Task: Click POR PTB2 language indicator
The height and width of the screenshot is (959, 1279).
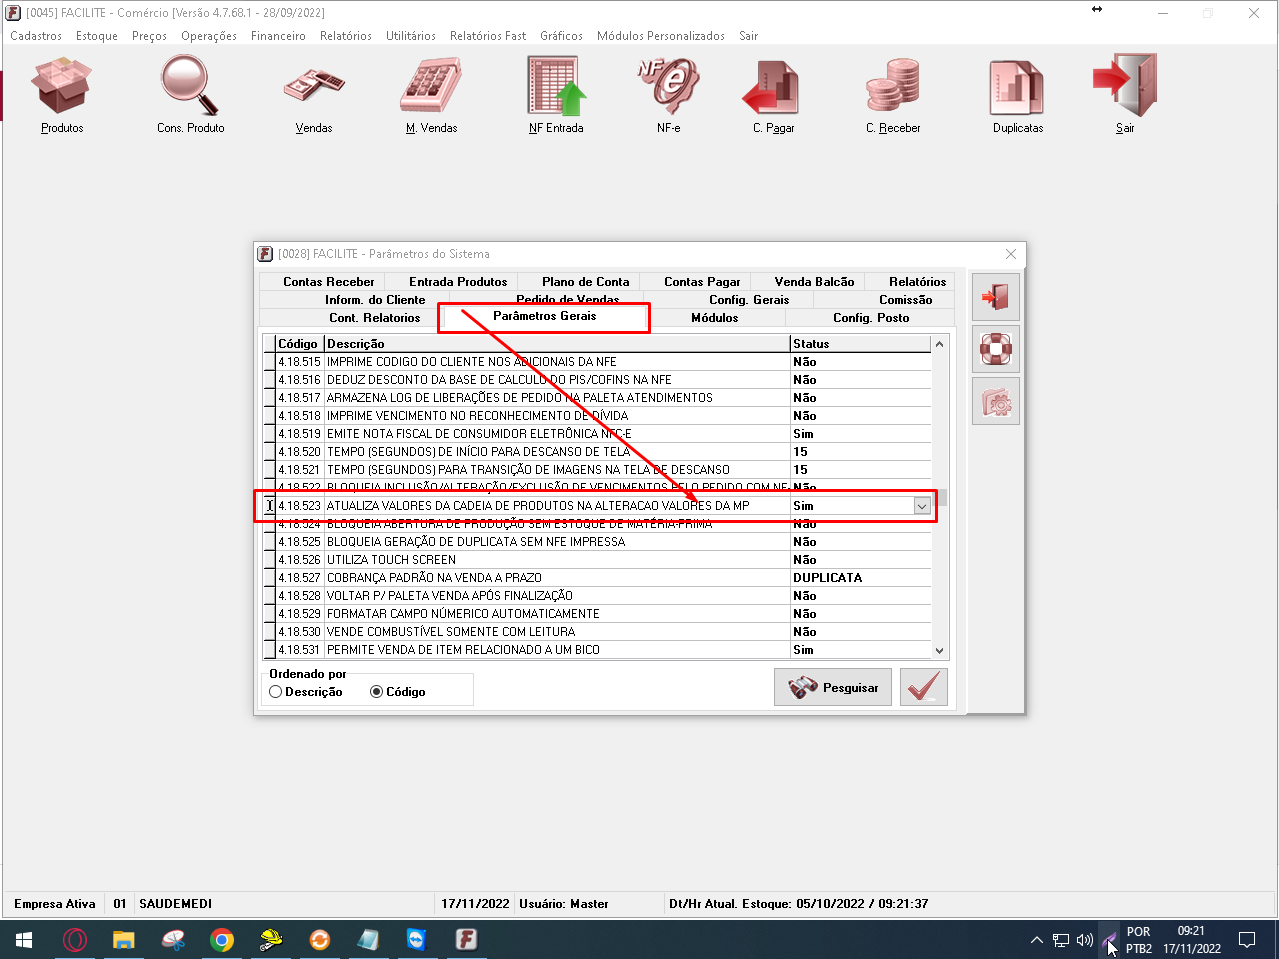Action: (x=1138, y=940)
